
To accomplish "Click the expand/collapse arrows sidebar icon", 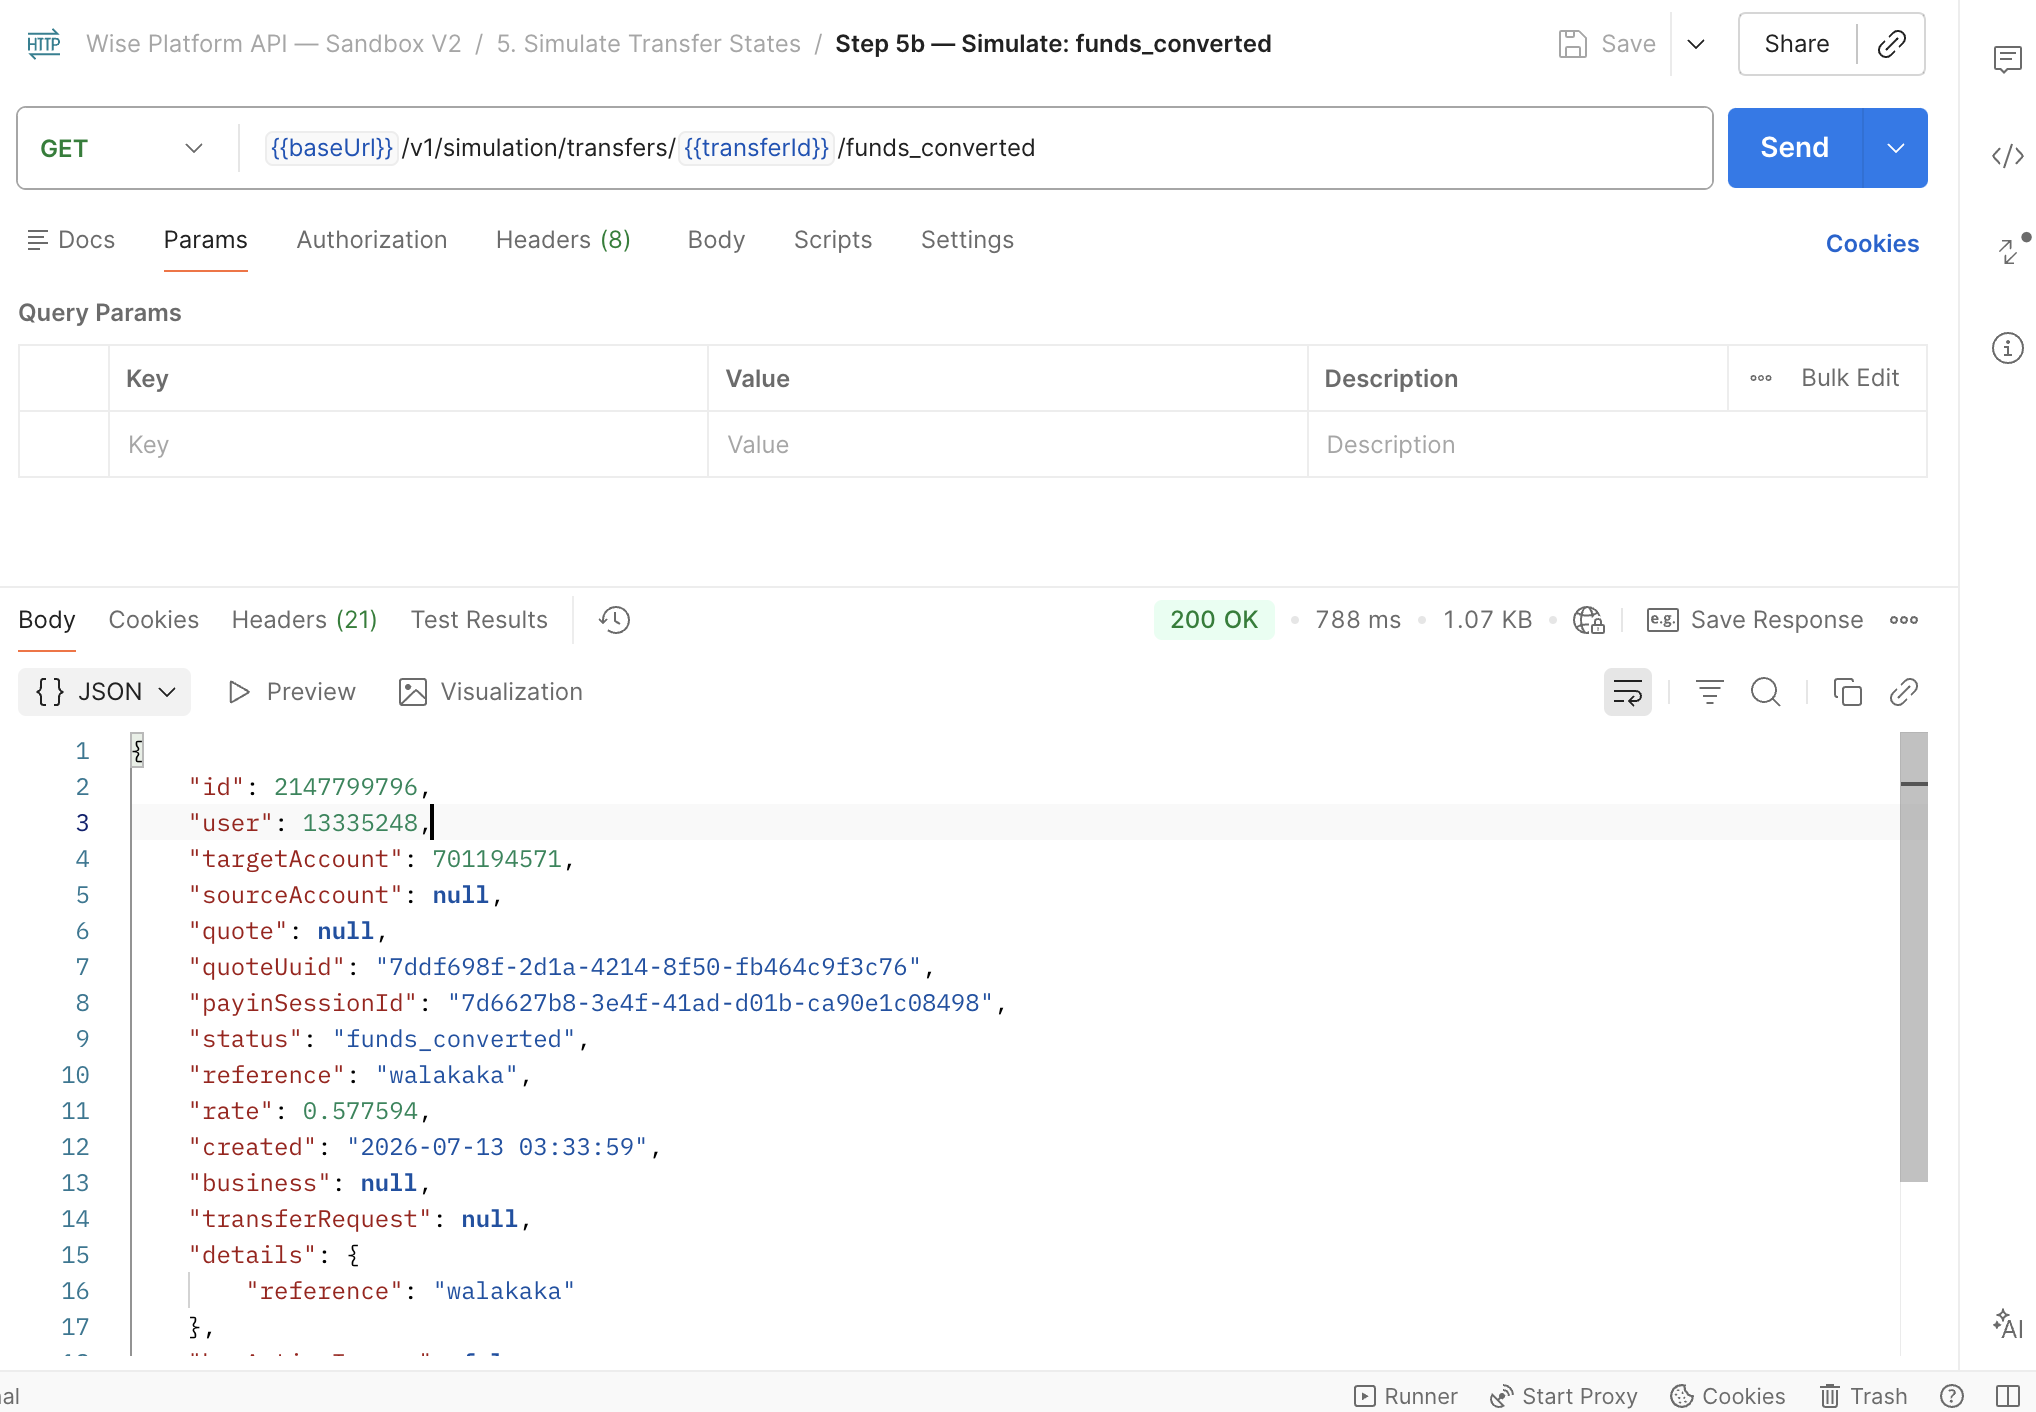I will point(2009,250).
